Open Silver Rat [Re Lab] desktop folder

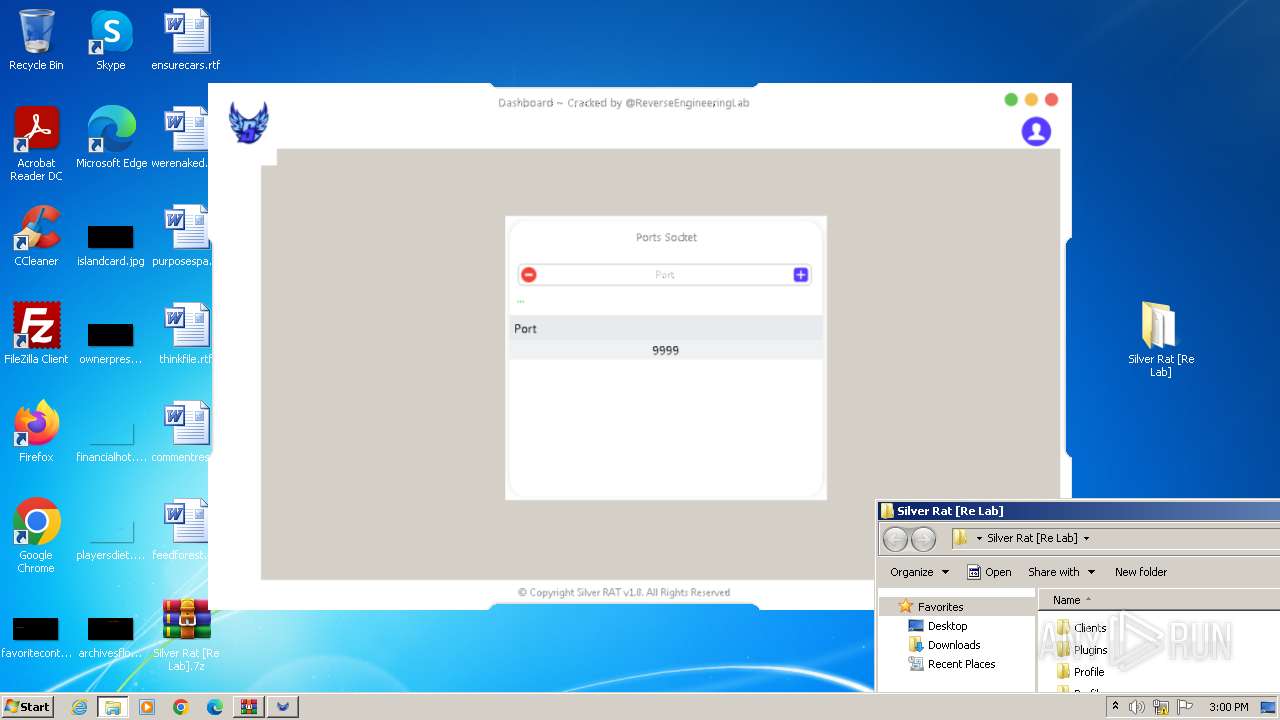point(1160,338)
